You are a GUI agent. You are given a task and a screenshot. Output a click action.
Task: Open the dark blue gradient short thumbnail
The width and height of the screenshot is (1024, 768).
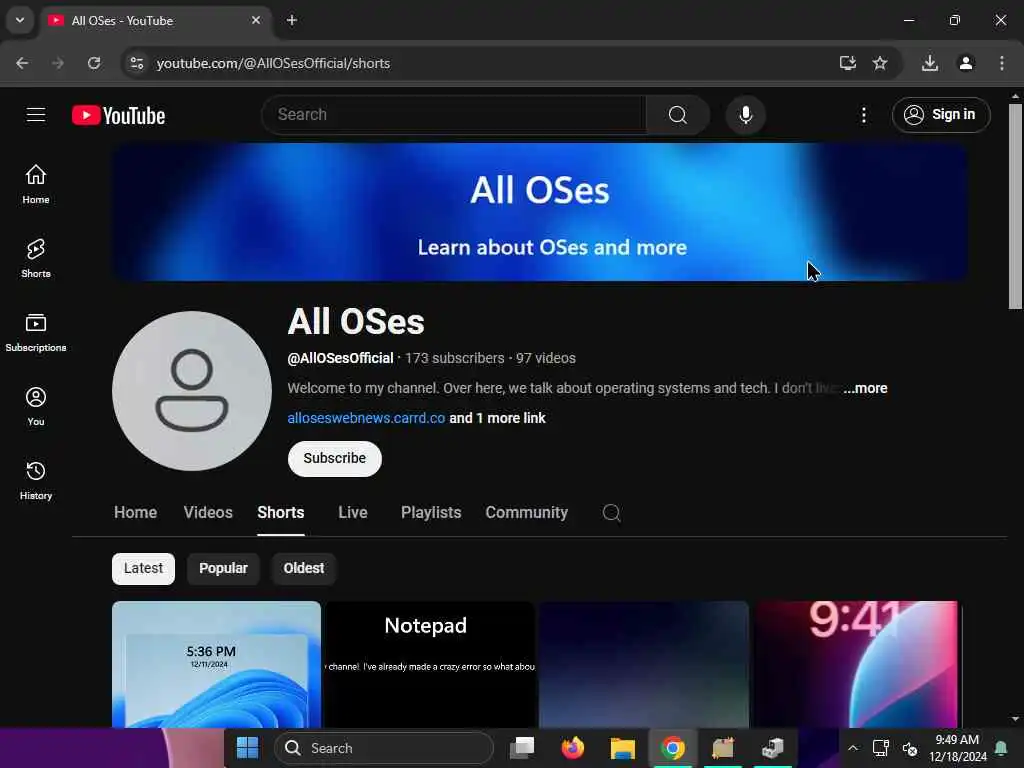click(644, 664)
